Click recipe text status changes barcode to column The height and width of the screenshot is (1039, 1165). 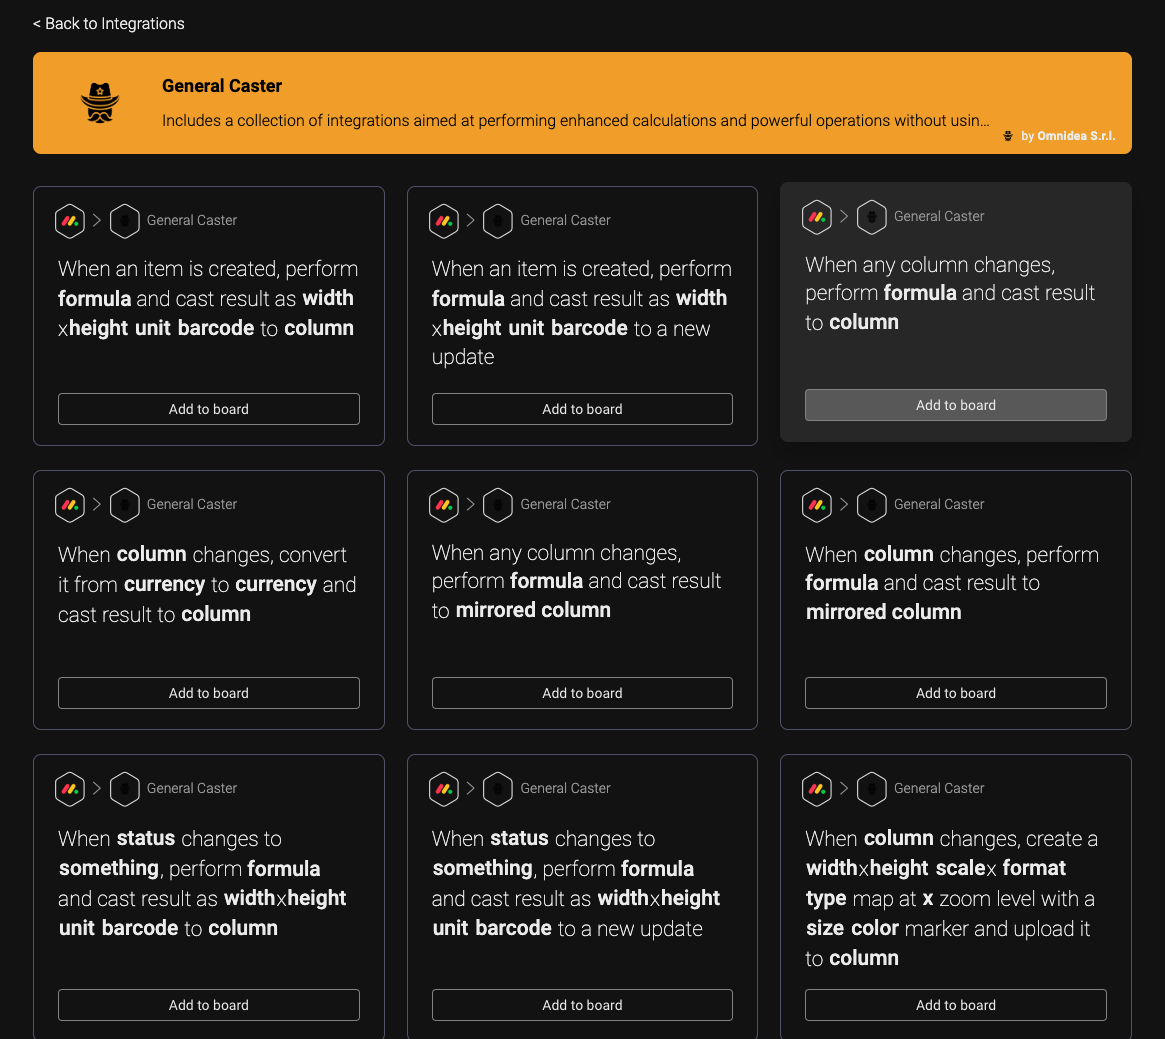point(202,883)
